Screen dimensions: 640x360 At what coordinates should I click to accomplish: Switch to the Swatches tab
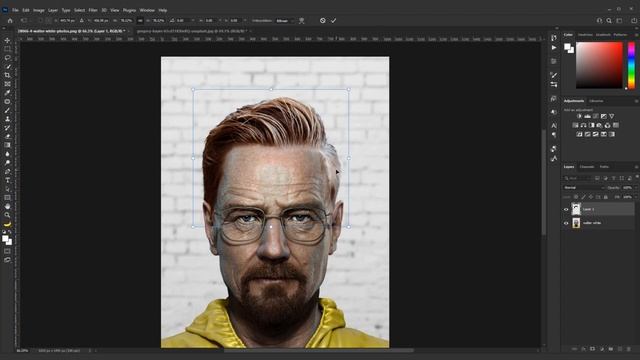click(x=585, y=35)
